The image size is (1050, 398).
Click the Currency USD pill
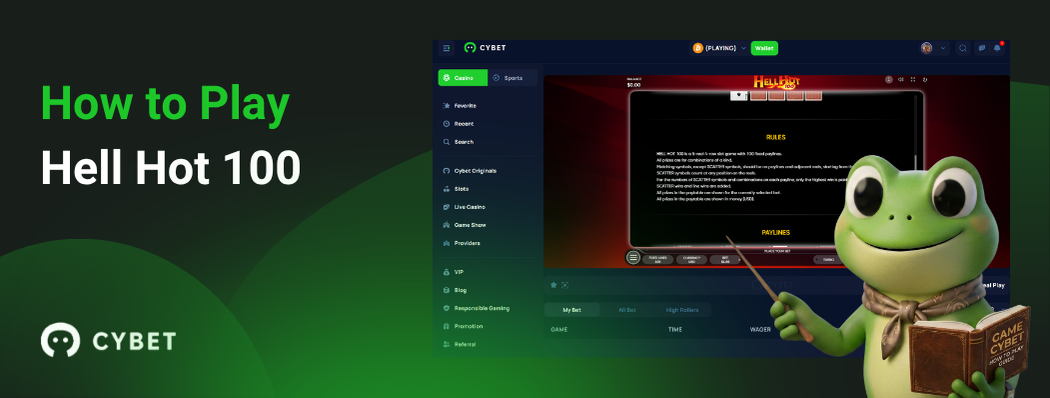click(x=691, y=259)
